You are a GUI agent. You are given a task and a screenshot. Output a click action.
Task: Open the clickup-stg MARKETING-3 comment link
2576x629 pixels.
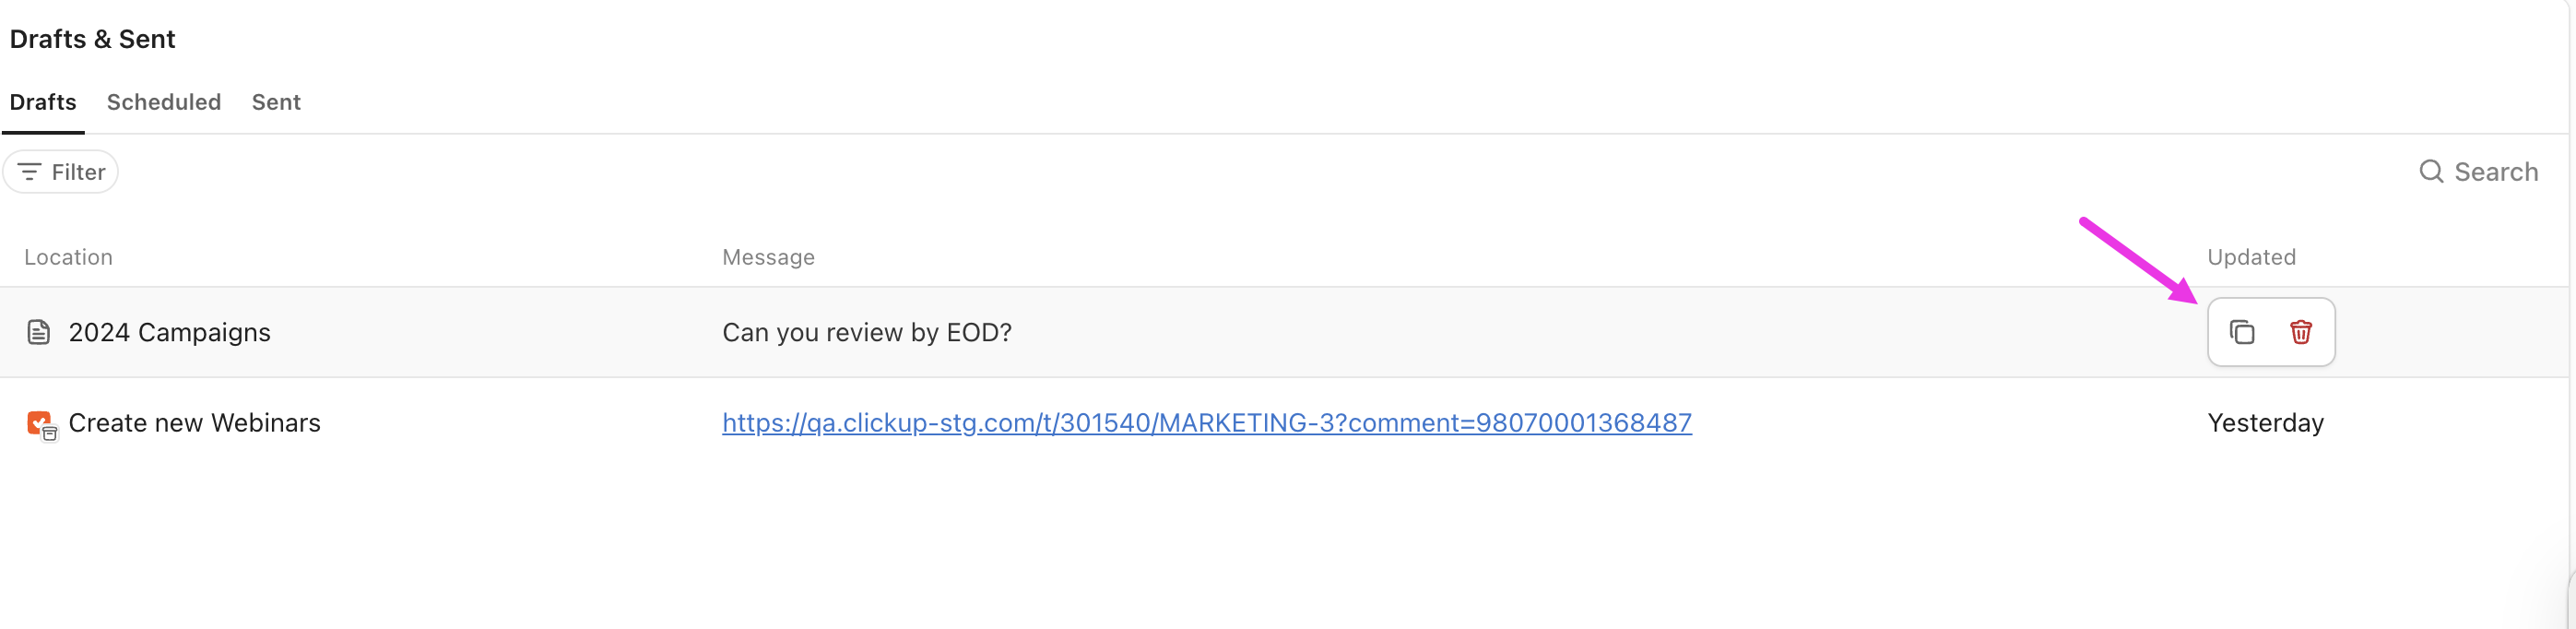[1206, 423]
